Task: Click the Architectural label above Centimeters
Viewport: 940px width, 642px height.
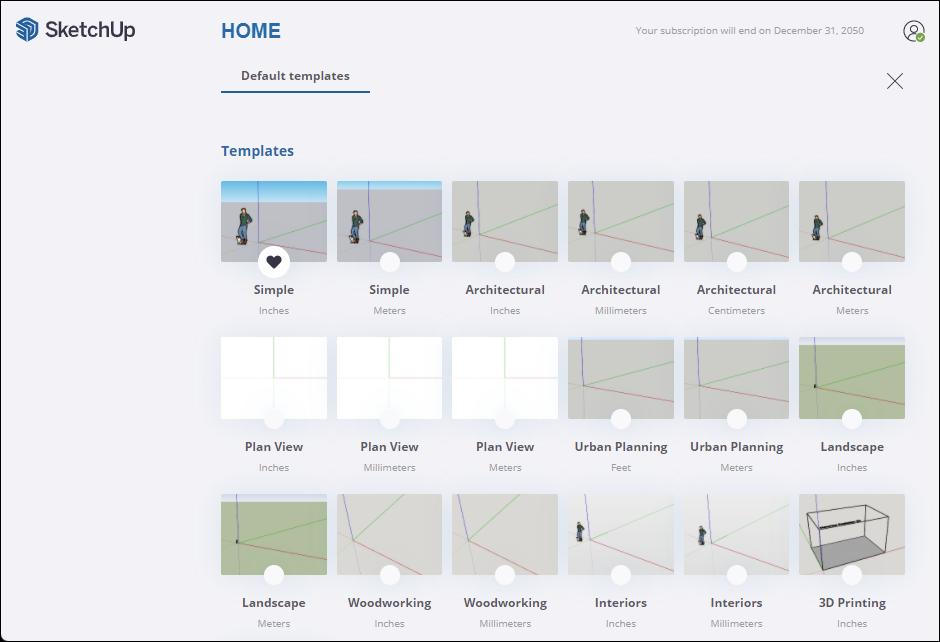Action: 736,290
